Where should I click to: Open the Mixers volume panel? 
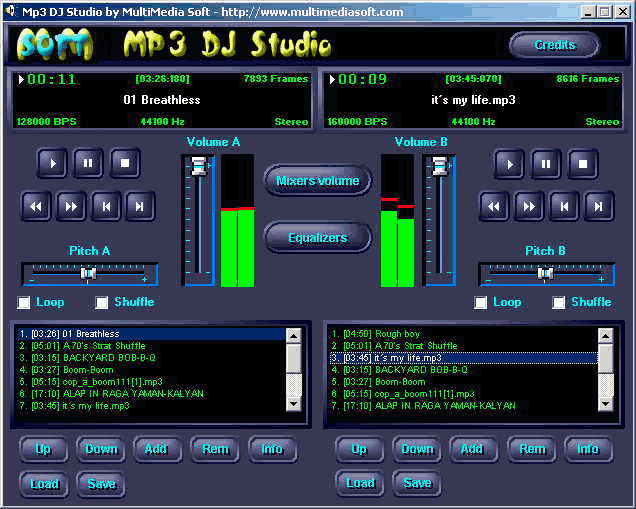click(318, 181)
